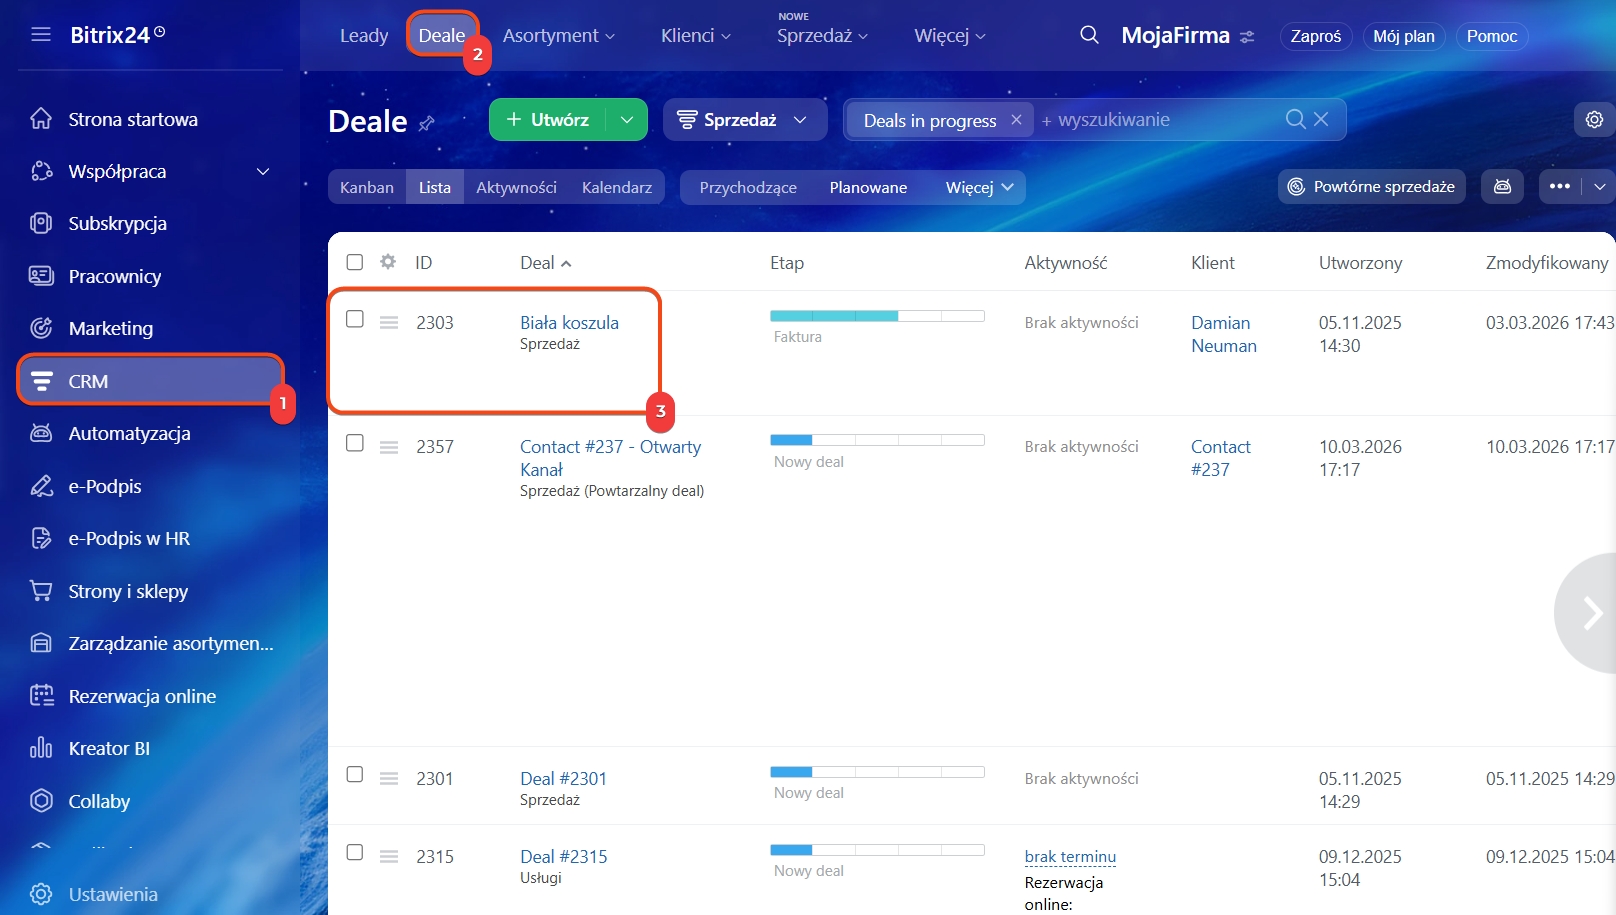Screen dimensions: 1616x915
Task: Tick the checkbox for deal 2303
Action: [x=355, y=319]
